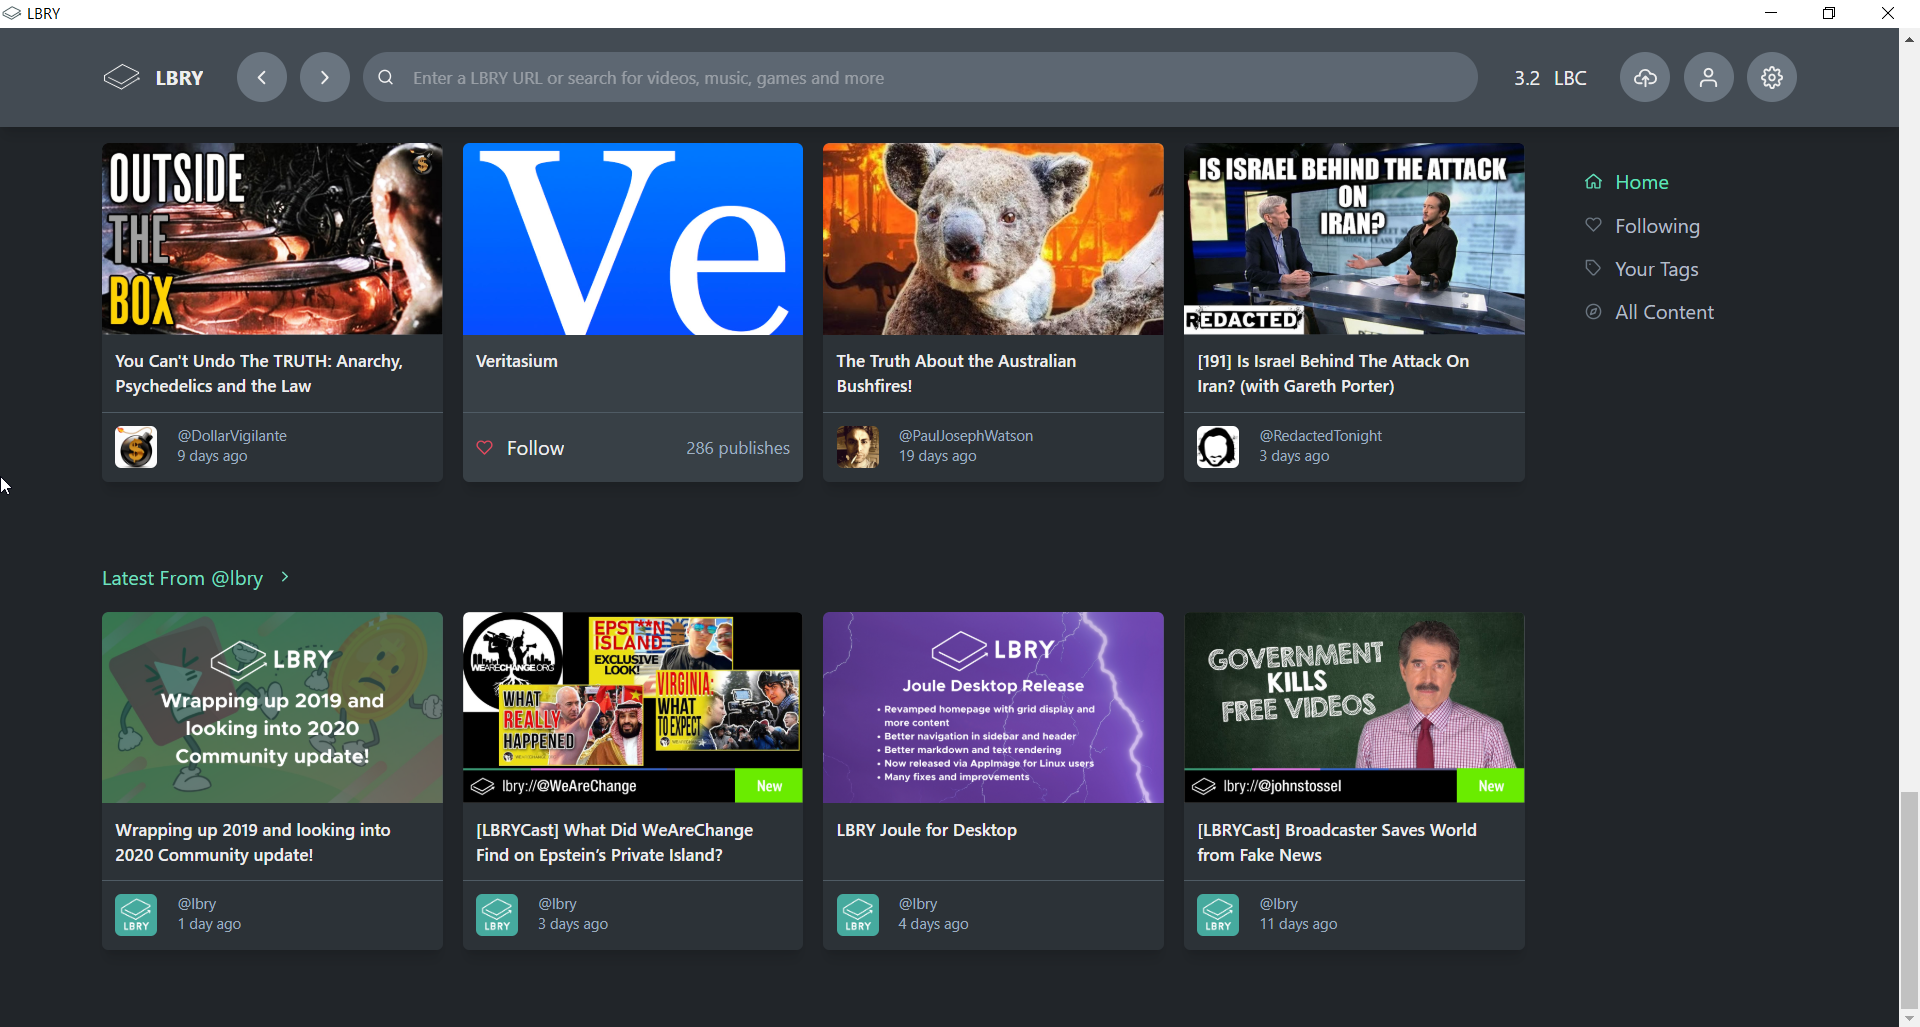Click title '[LBRYCast] Broadcaster Saves World'
The height and width of the screenshot is (1027, 1920).
pyautogui.click(x=1337, y=842)
